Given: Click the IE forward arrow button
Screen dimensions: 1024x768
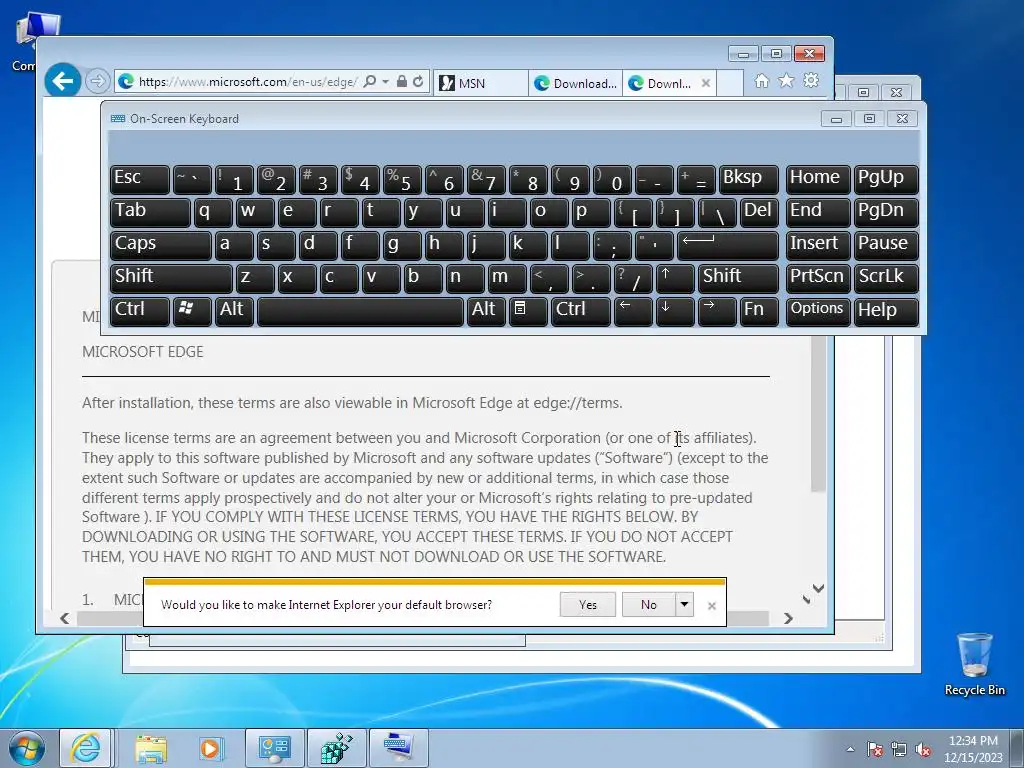Looking at the screenshot, I should pyautogui.click(x=97, y=81).
